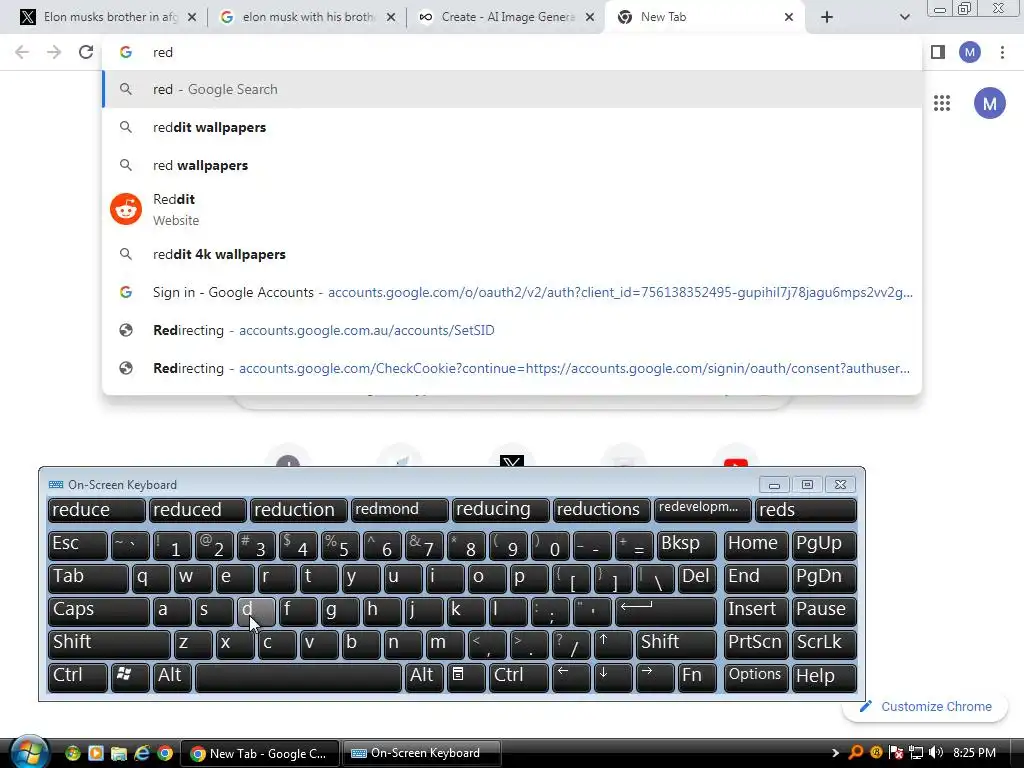Toggle the left Shift key on keyboard

(x=109, y=644)
